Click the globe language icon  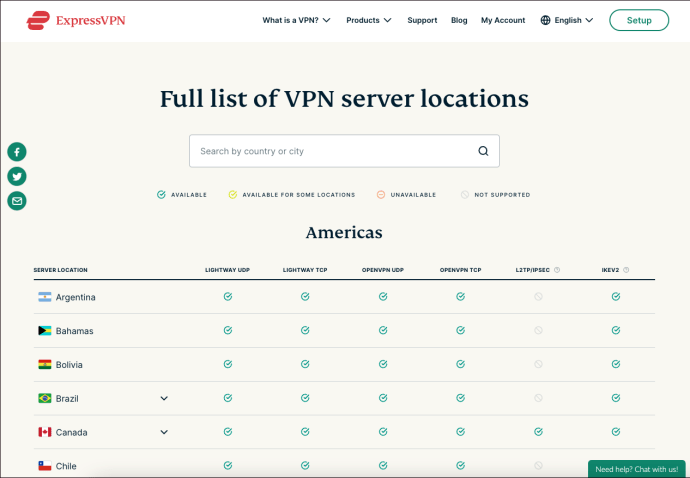click(545, 20)
